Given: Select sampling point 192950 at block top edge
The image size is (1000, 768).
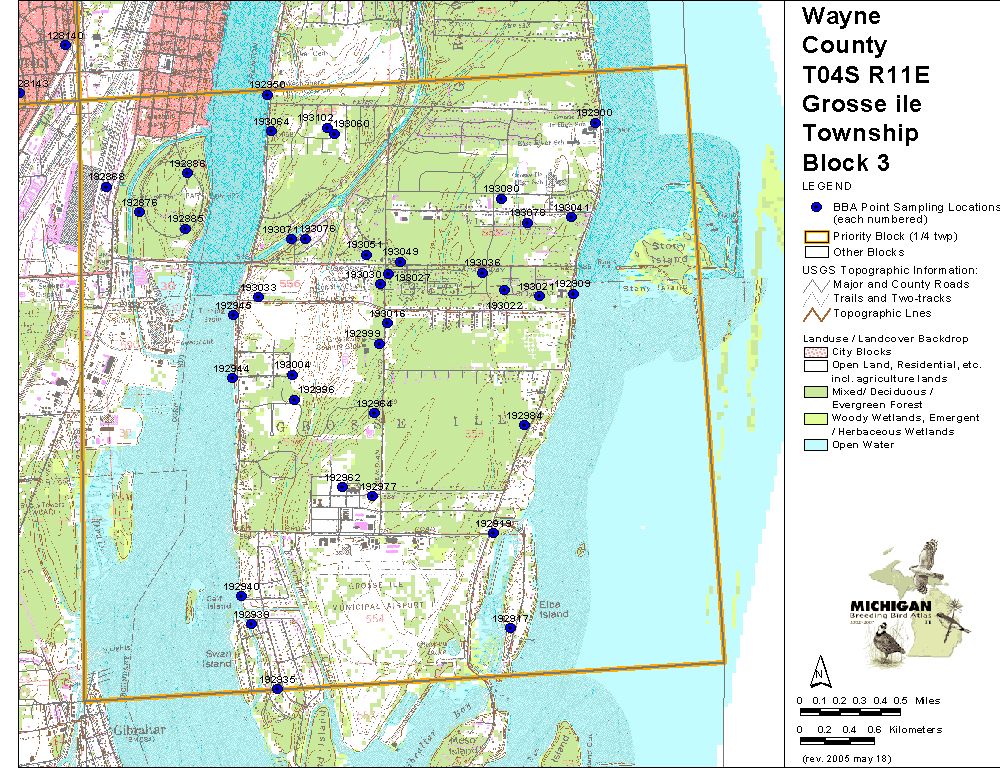Looking at the screenshot, I should coord(267,95).
